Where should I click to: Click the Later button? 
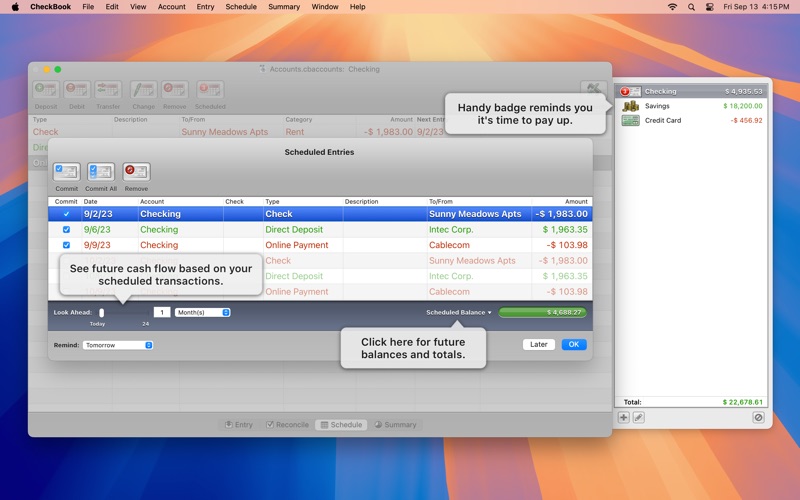539,344
